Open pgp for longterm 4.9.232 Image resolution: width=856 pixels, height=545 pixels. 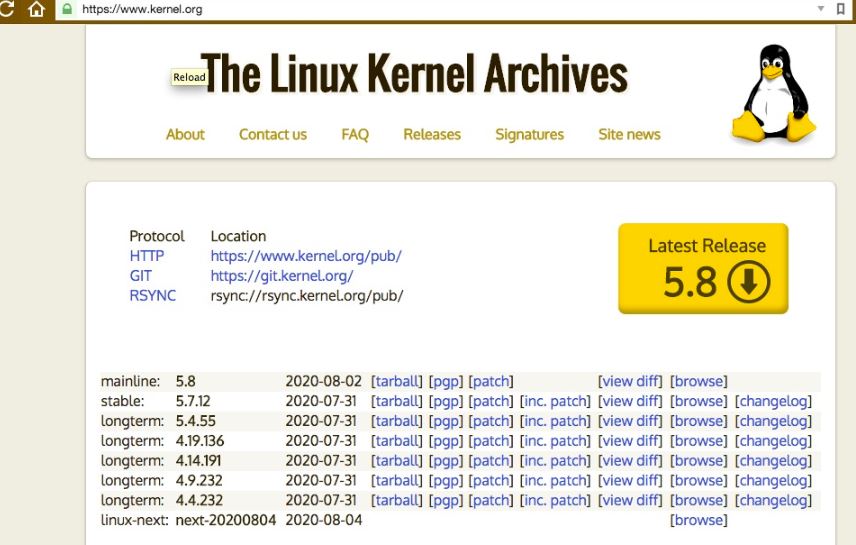pyautogui.click(x=446, y=481)
